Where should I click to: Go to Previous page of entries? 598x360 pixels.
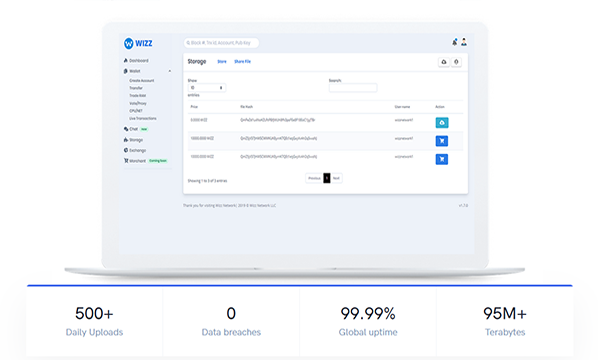click(314, 178)
